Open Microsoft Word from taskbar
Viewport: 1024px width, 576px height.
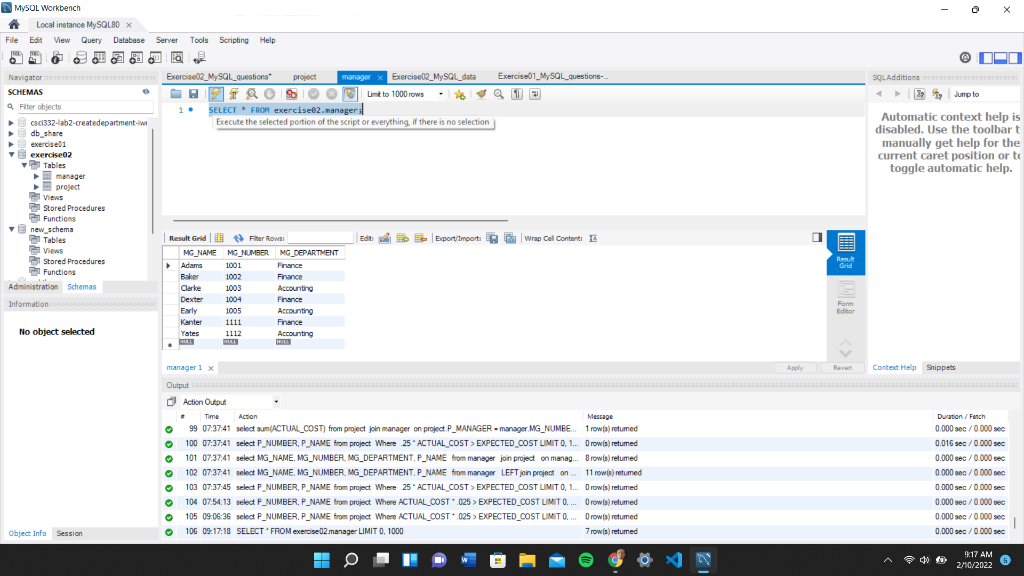pyautogui.click(x=468, y=560)
